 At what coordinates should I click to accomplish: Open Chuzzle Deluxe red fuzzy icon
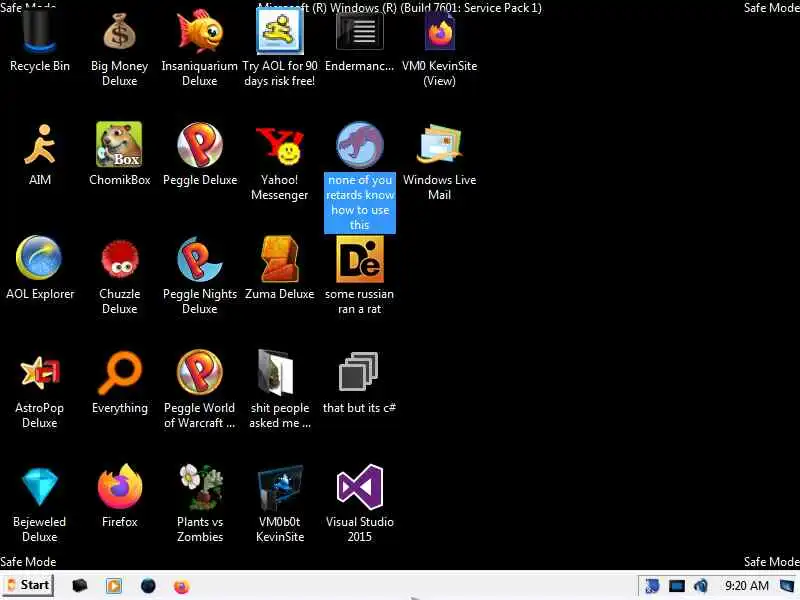point(119,259)
